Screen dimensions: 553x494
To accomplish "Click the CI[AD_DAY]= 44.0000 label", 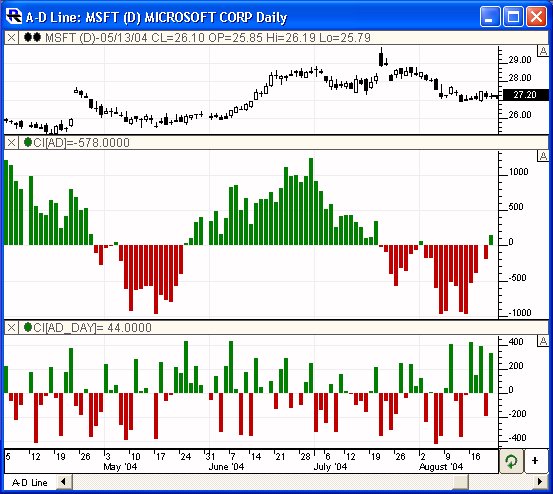I will click(92, 328).
